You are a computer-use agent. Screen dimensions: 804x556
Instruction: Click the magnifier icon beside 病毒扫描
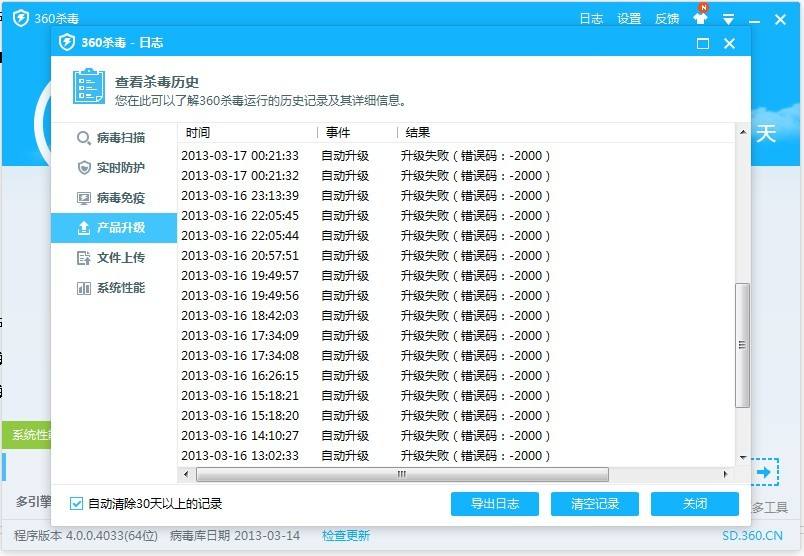tap(84, 138)
